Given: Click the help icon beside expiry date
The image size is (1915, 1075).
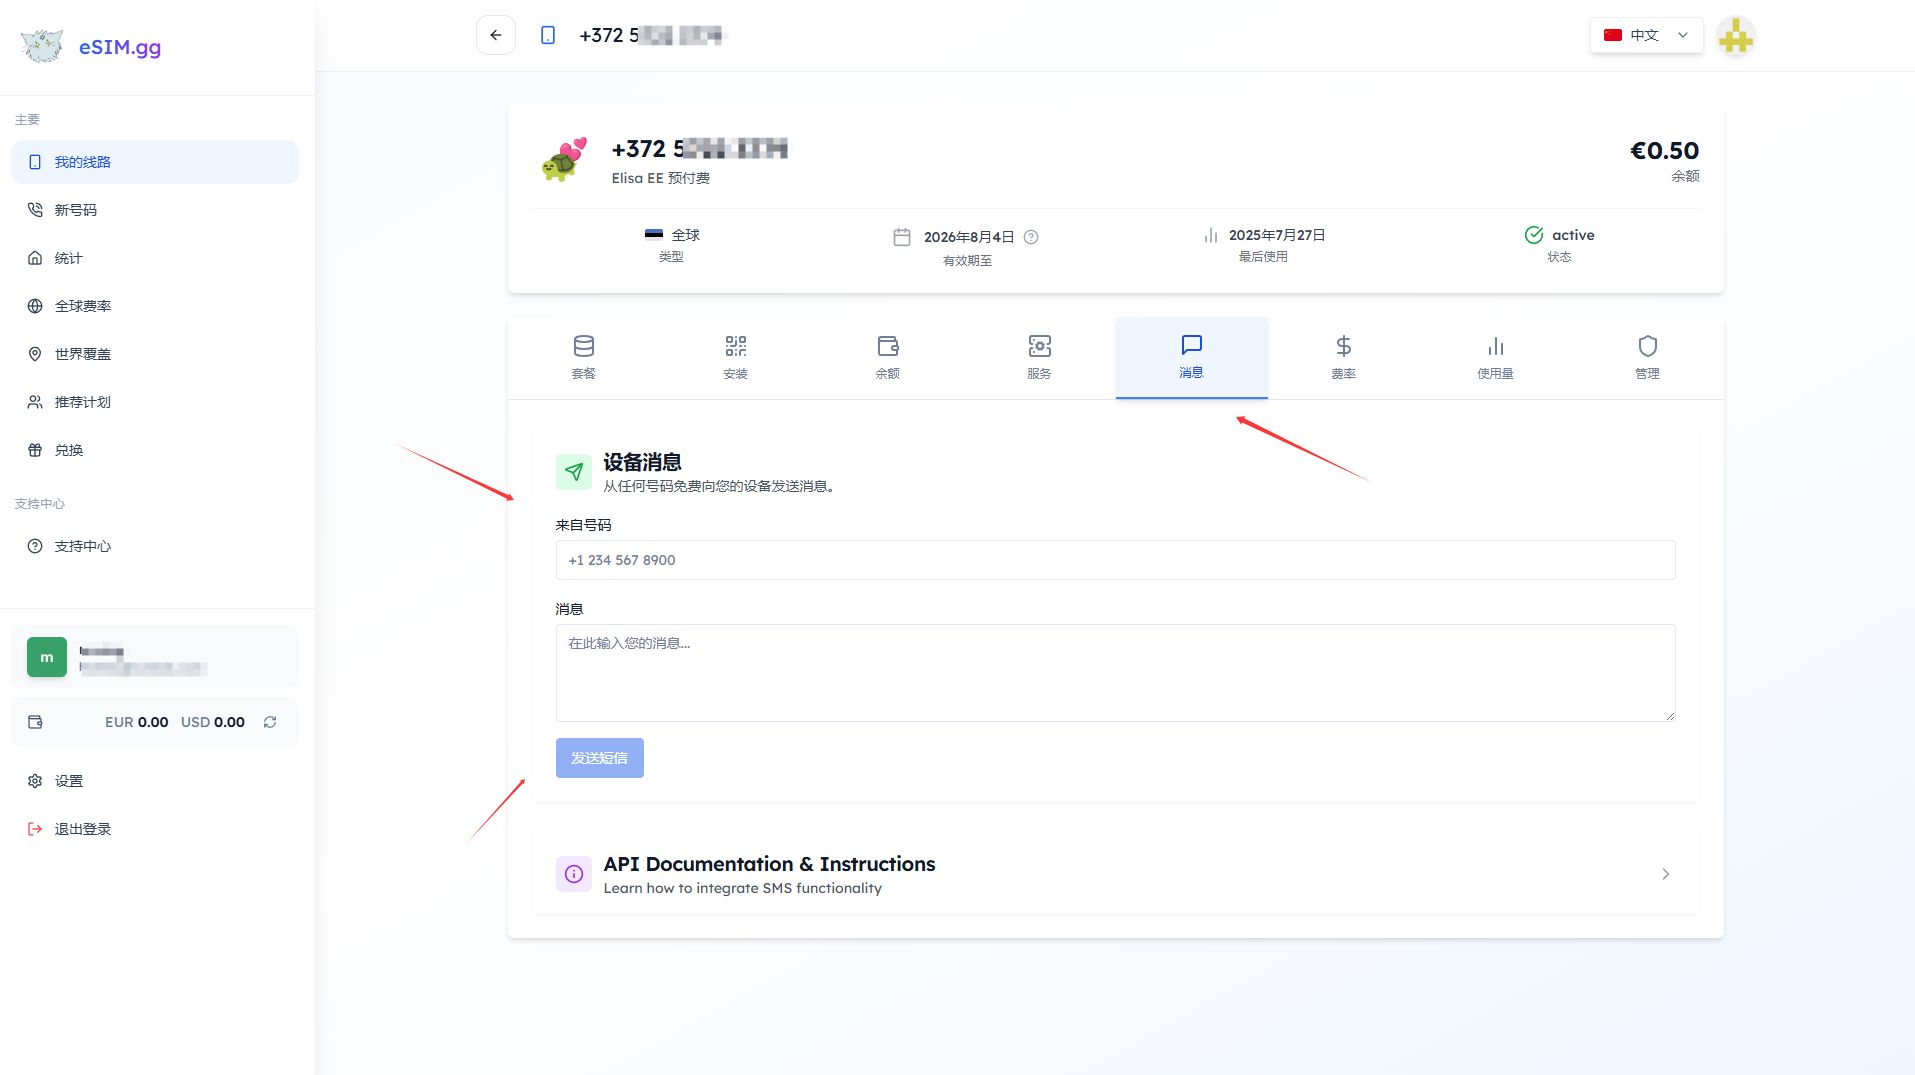Looking at the screenshot, I should click(1031, 237).
